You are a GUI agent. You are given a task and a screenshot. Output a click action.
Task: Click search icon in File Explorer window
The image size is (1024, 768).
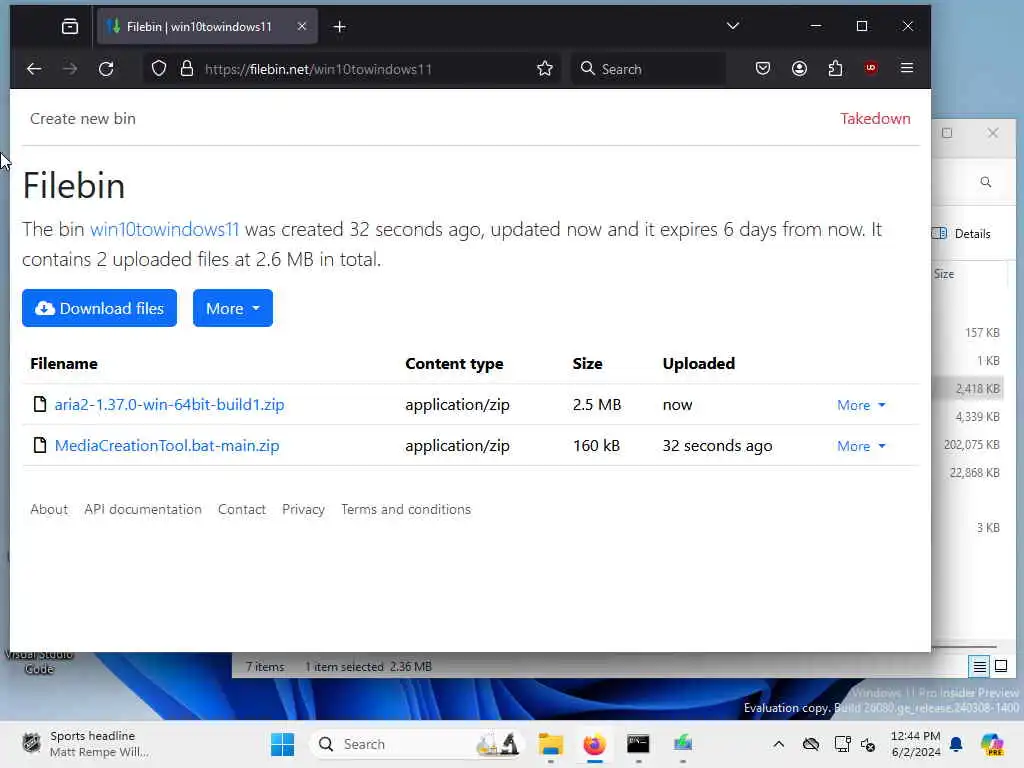click(985, 182)
